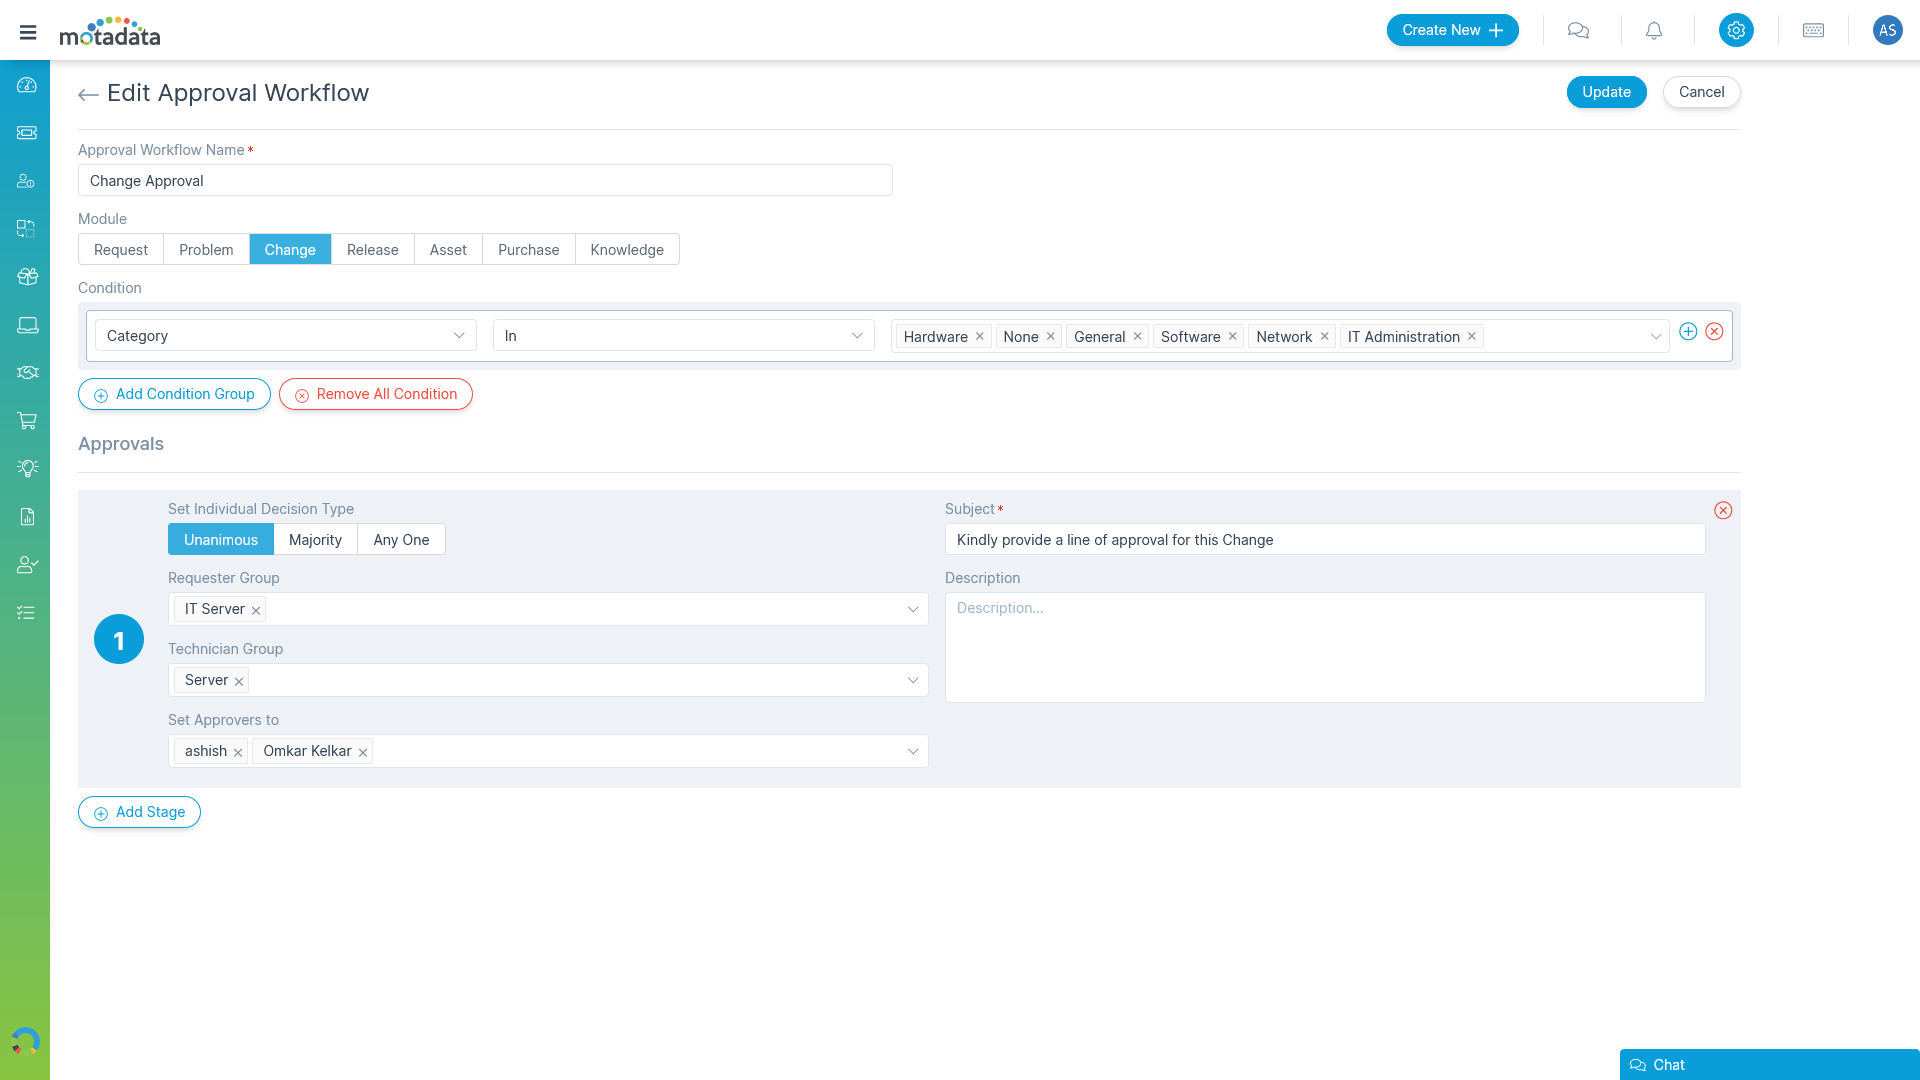Add a new approval stage
This screenshot has height=1080, width=1920.
click(139, 812)
